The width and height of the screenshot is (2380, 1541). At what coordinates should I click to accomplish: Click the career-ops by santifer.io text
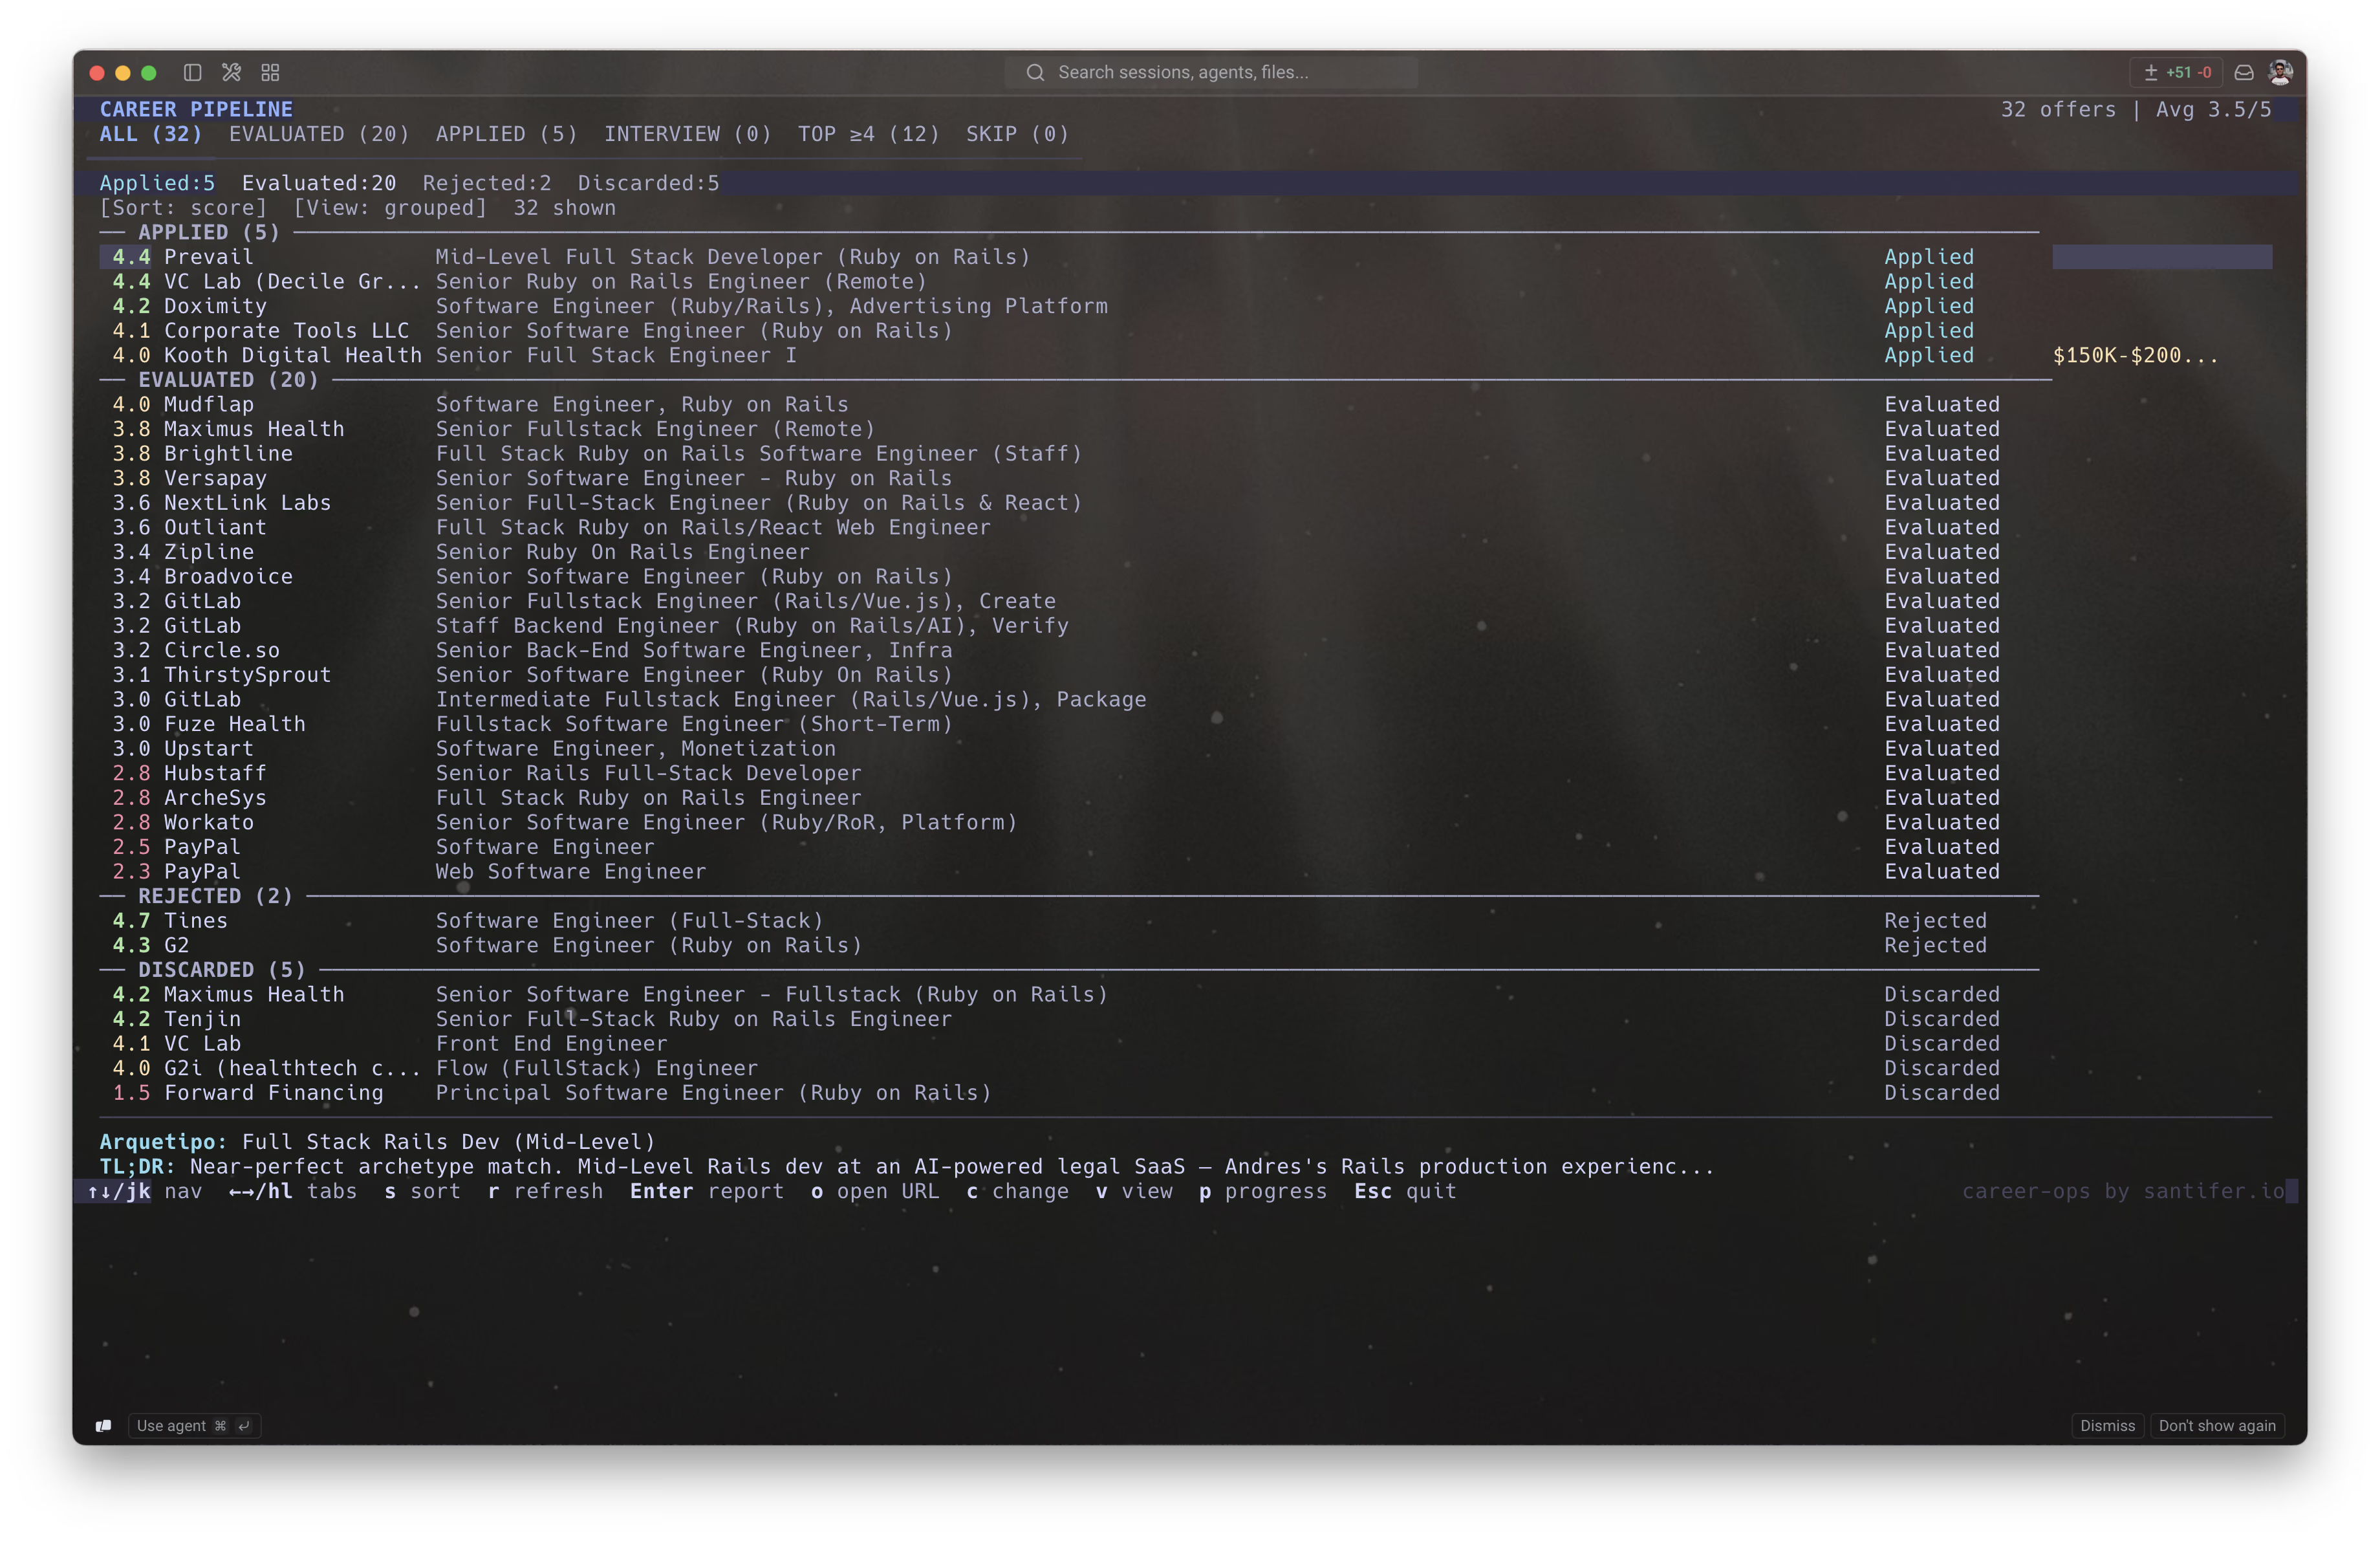tap(2123, 1191)
